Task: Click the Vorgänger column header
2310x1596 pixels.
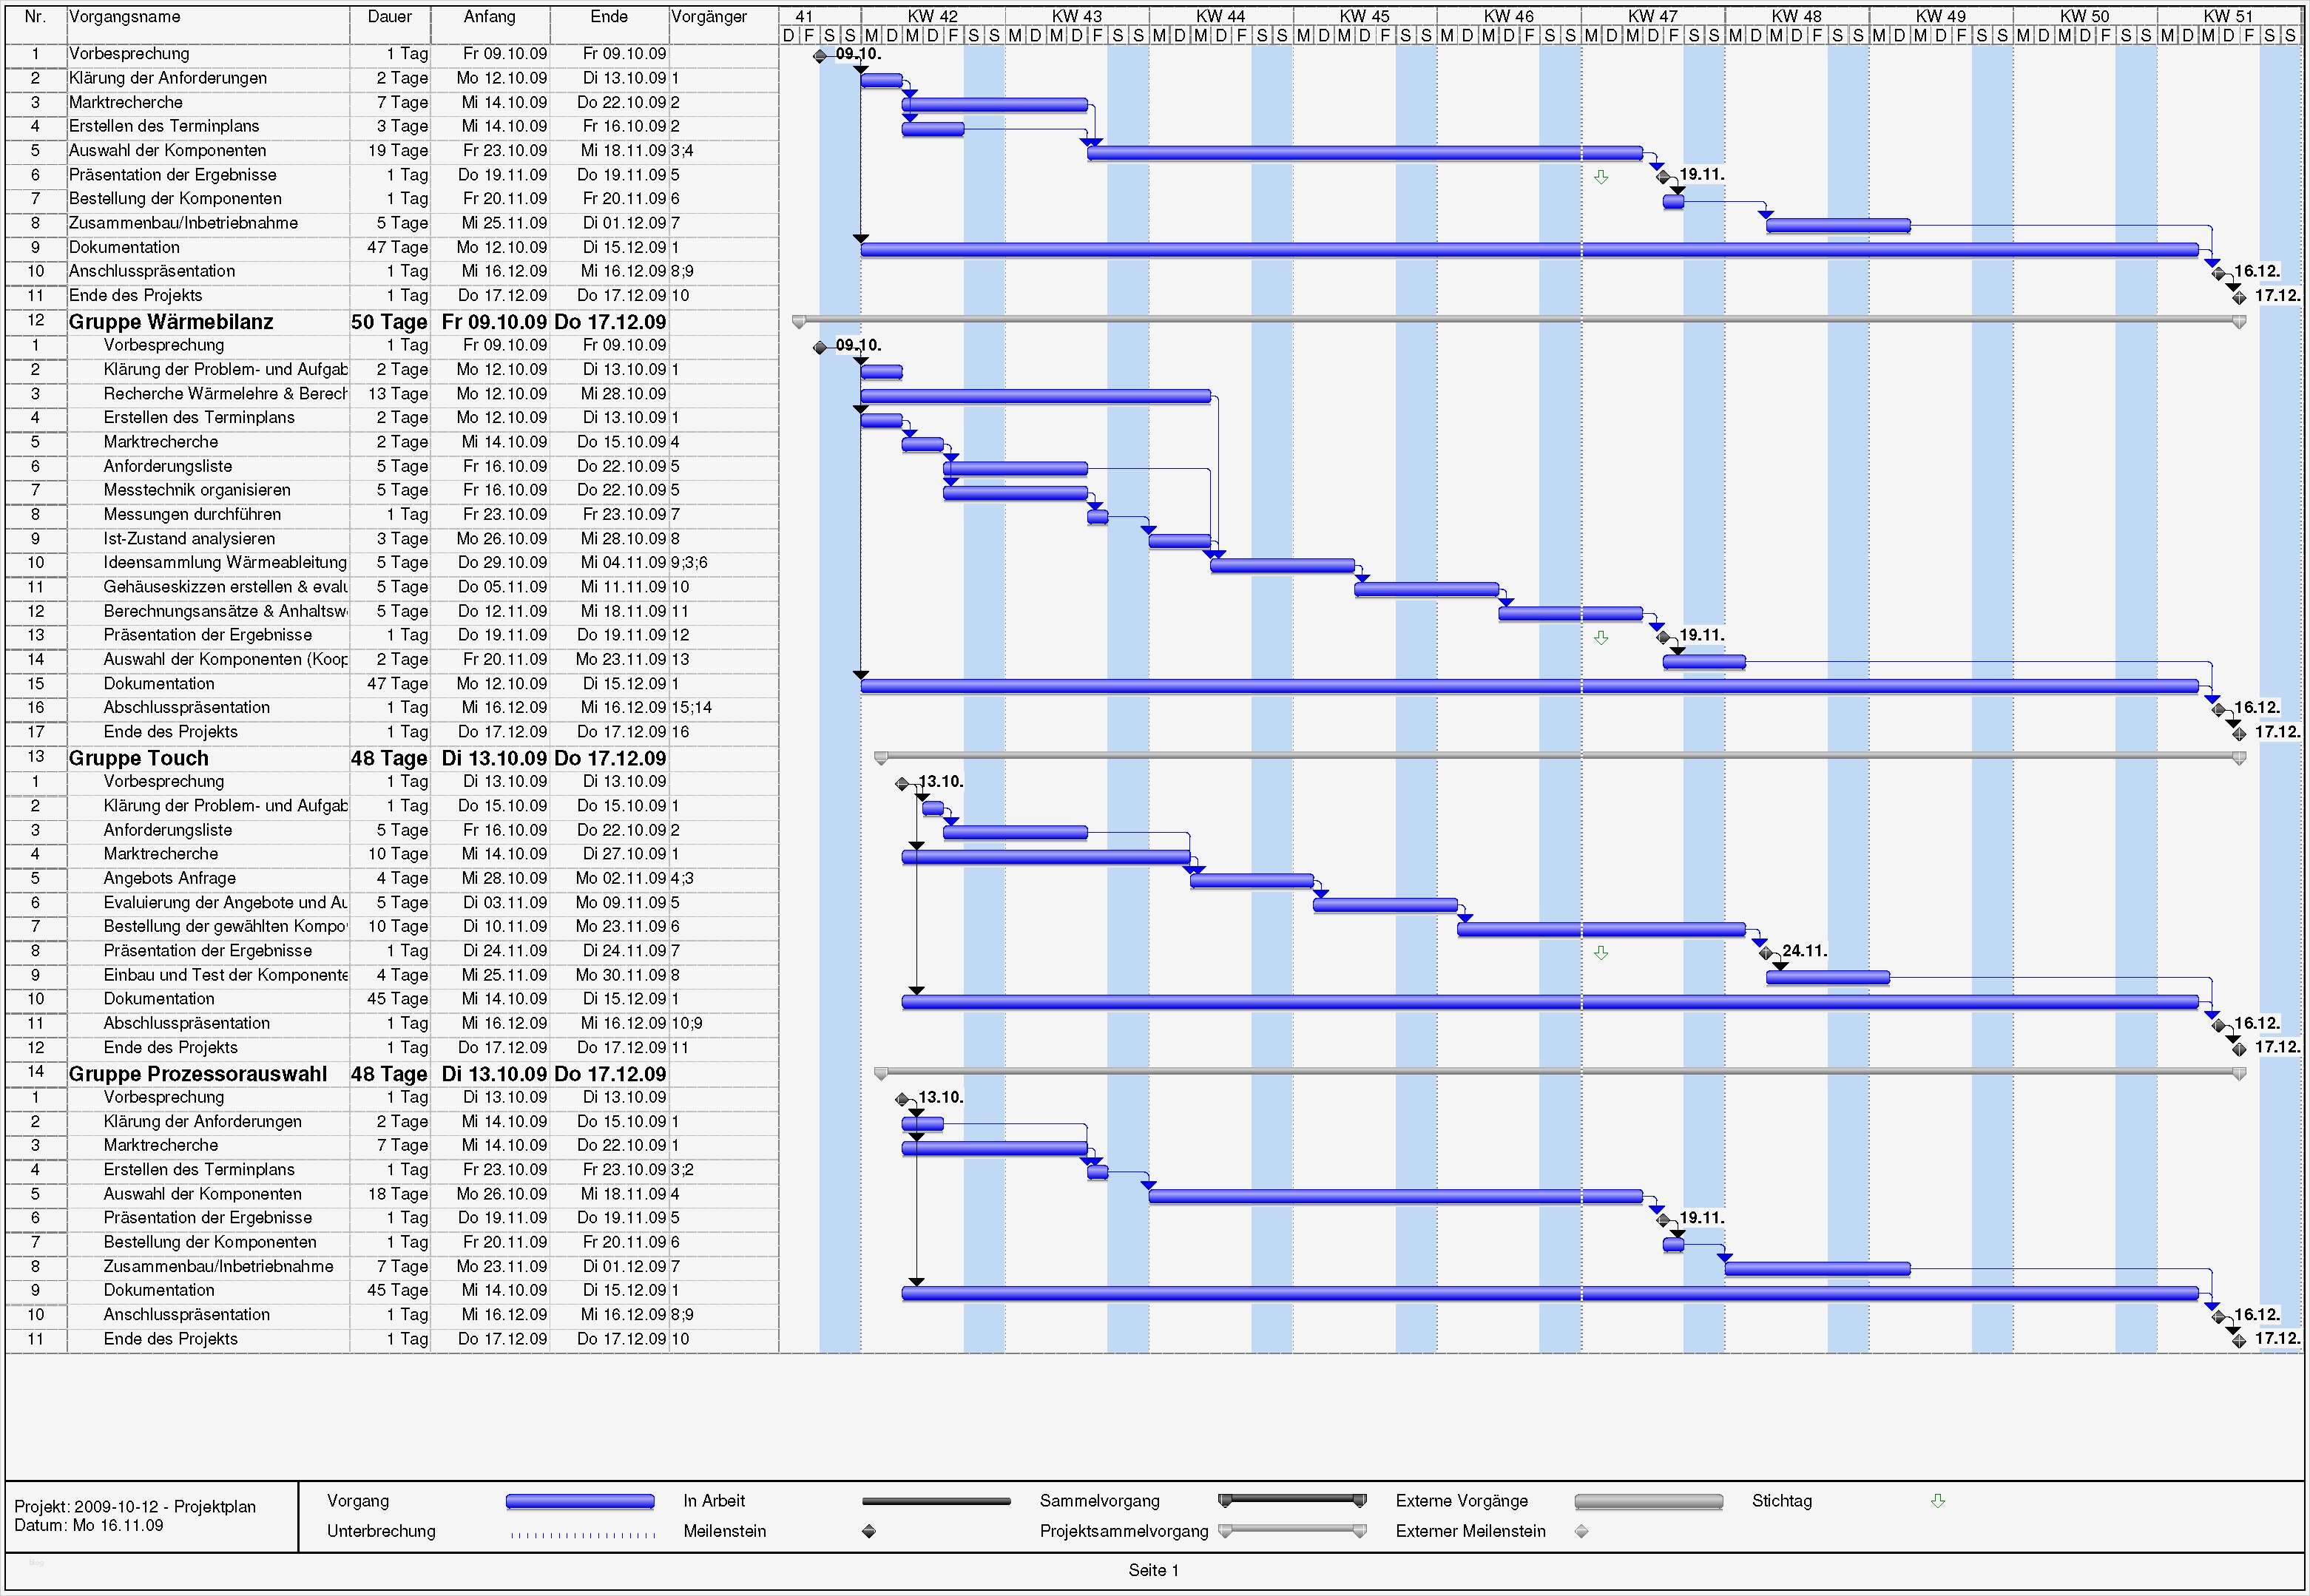Action: [x=709, y=17]
